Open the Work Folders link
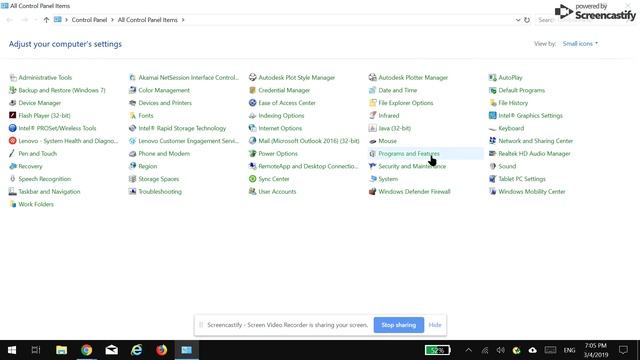The width and height of the screenshot is (640, 360). pos(36,204)
